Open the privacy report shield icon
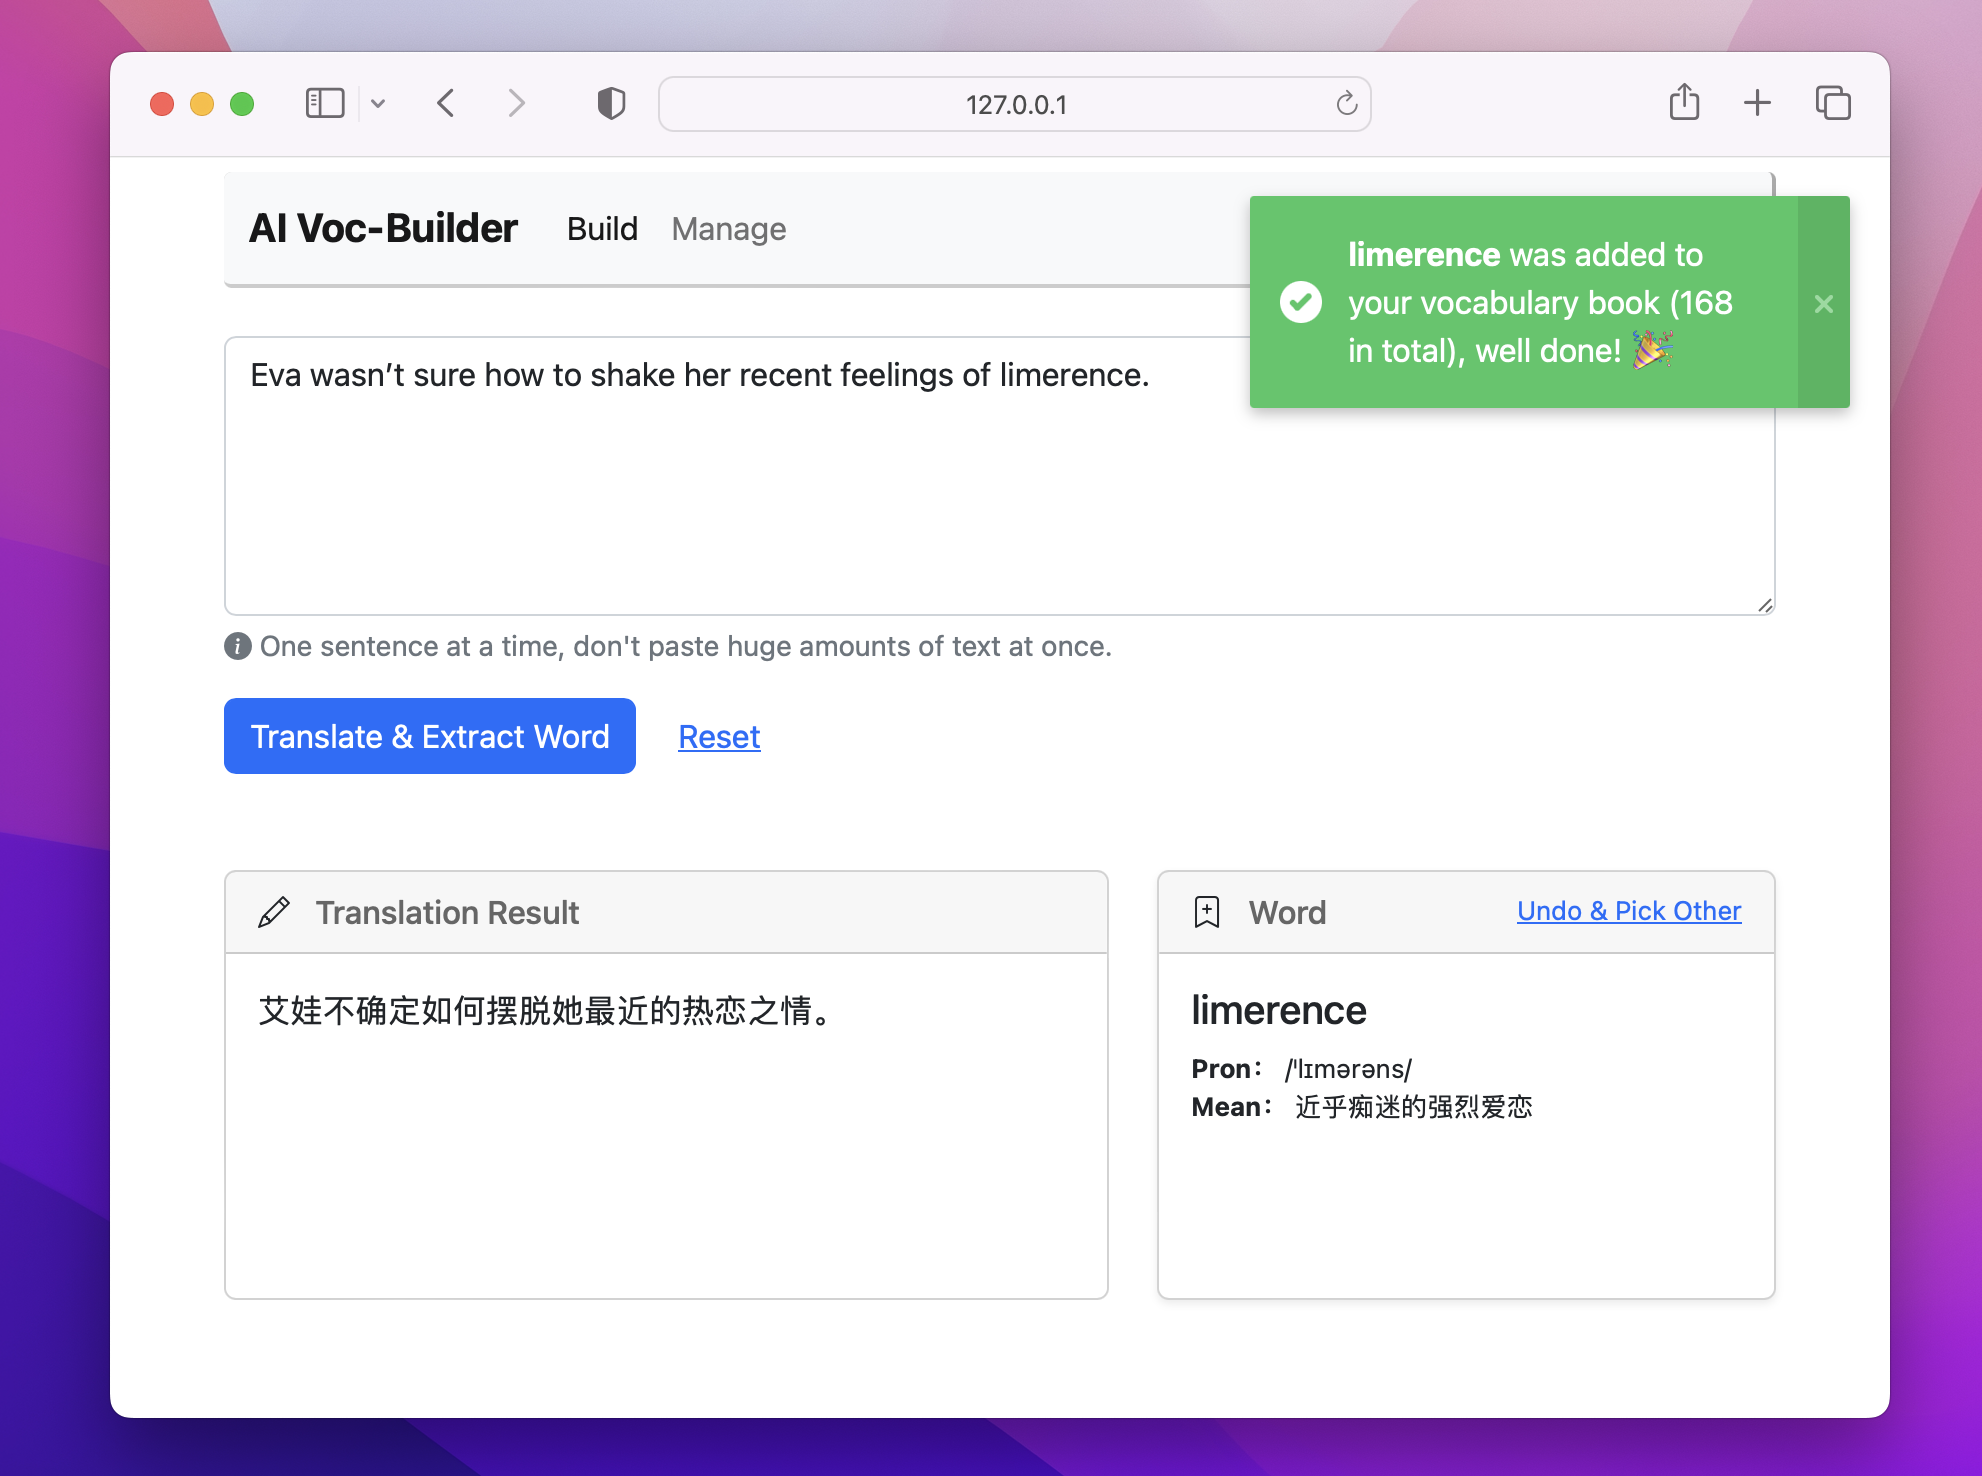The height and width of the screenshot is (1476, 1982). pos(611,103)
